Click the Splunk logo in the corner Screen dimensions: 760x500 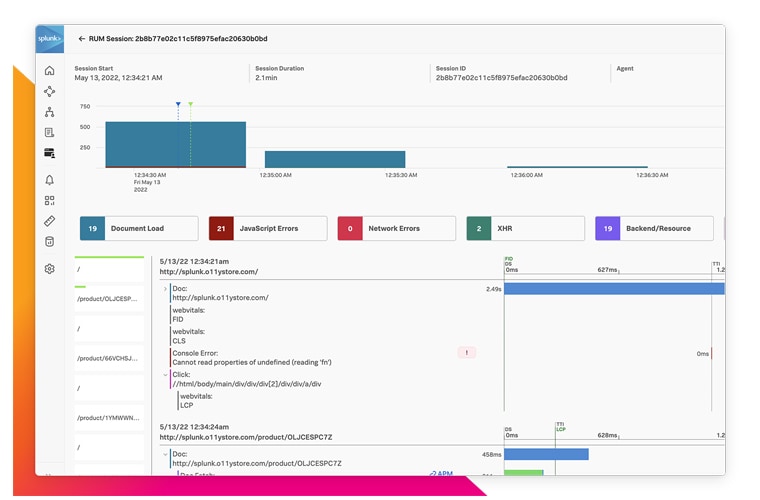(49, 39)
